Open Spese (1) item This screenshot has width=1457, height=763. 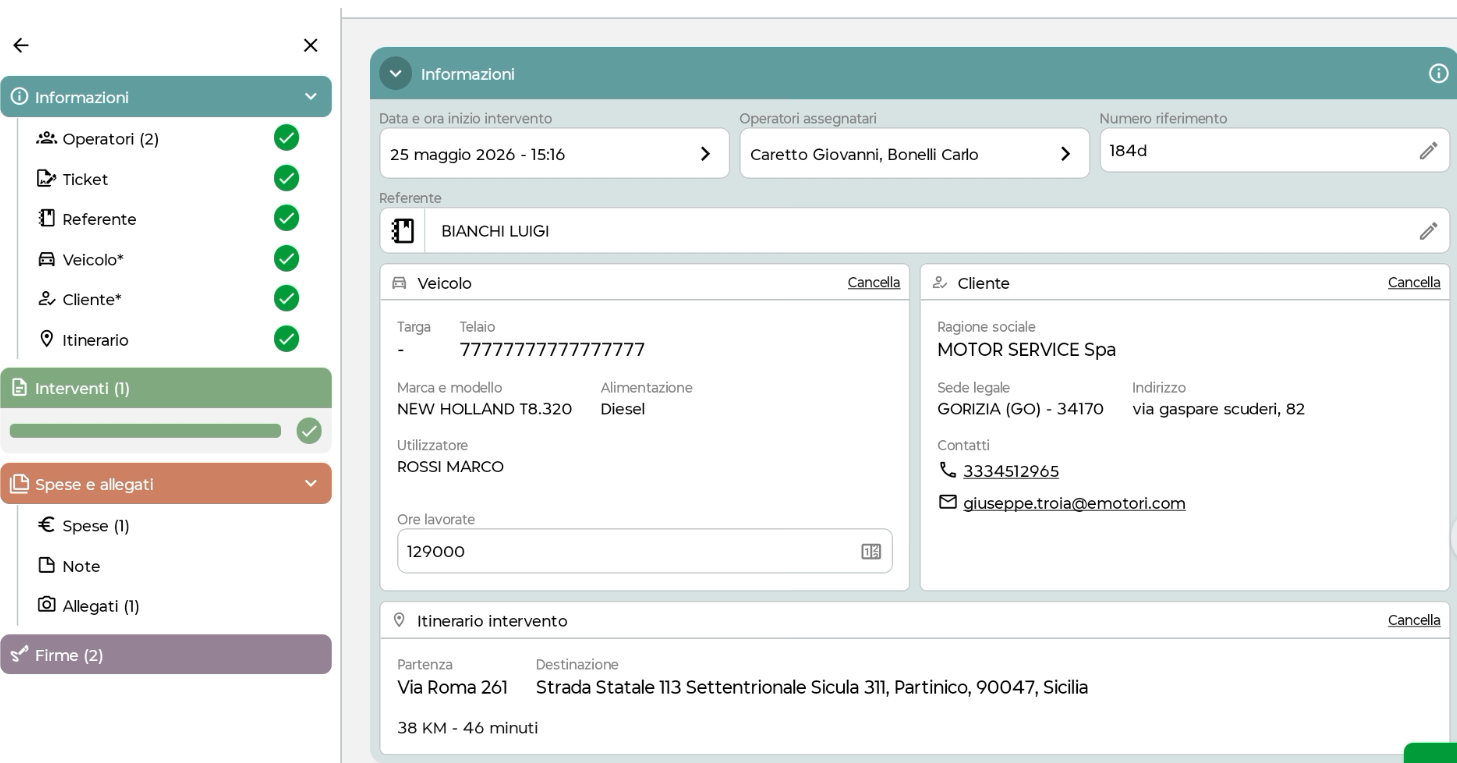(x=96, y=526)
